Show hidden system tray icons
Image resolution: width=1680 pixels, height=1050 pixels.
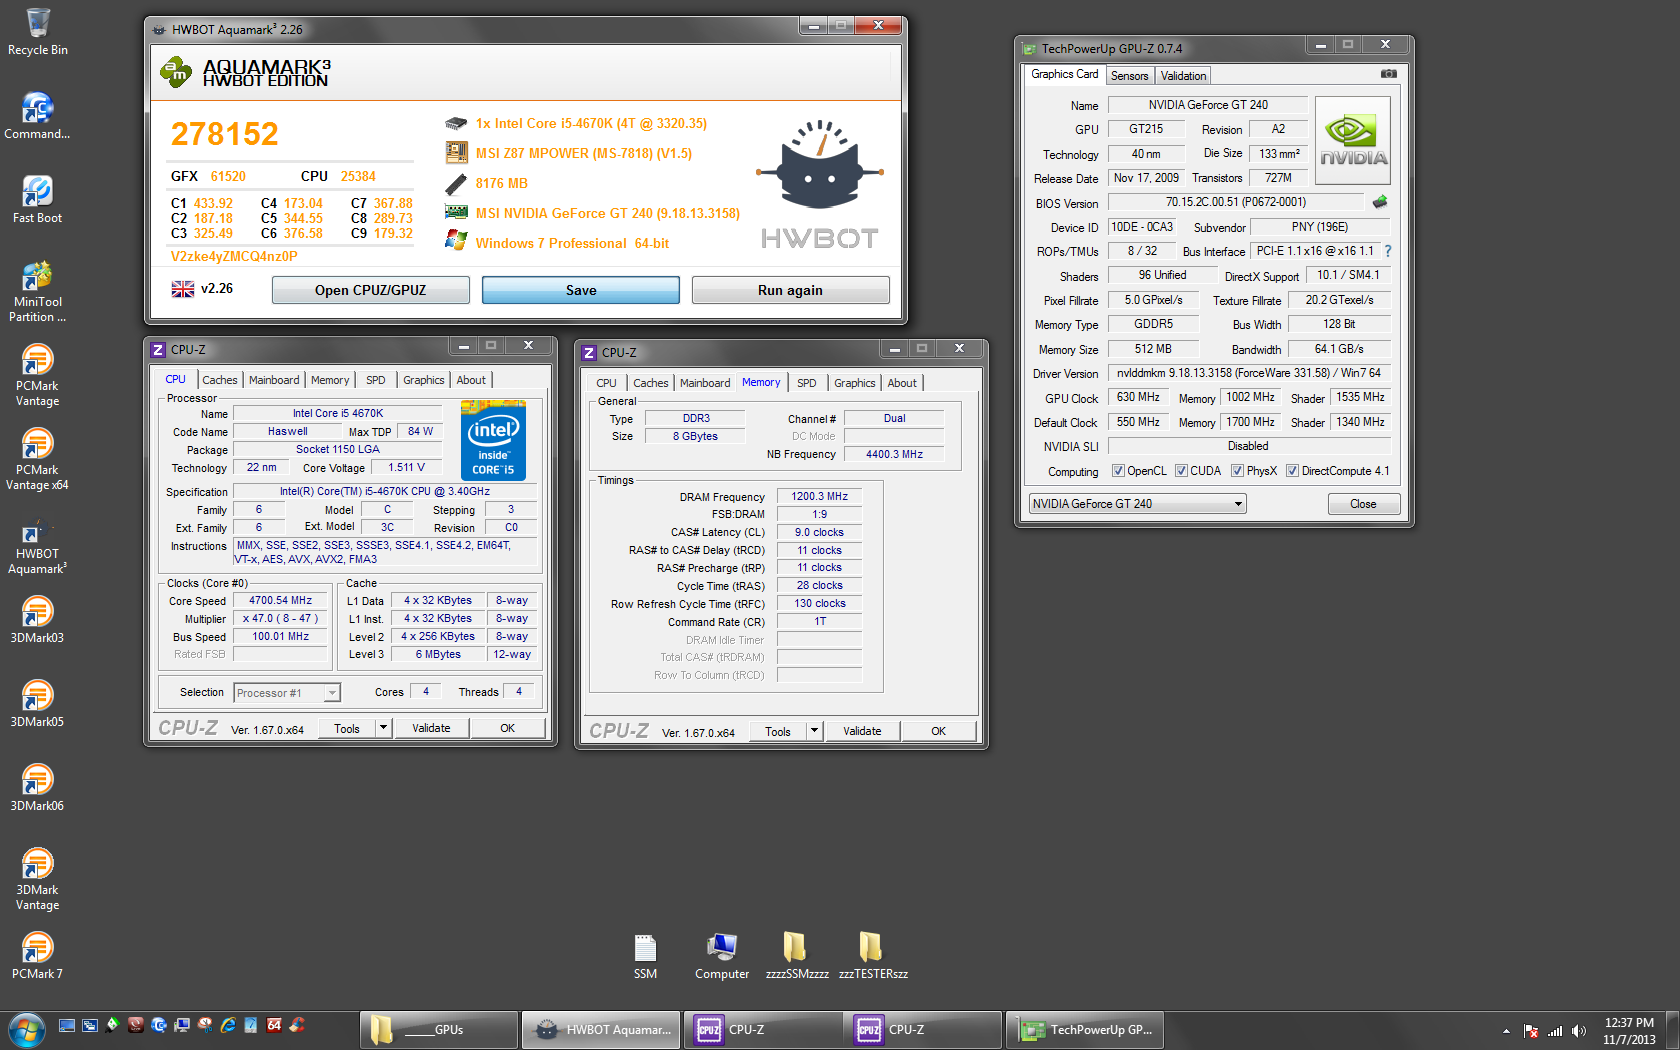(1506, 1031)
